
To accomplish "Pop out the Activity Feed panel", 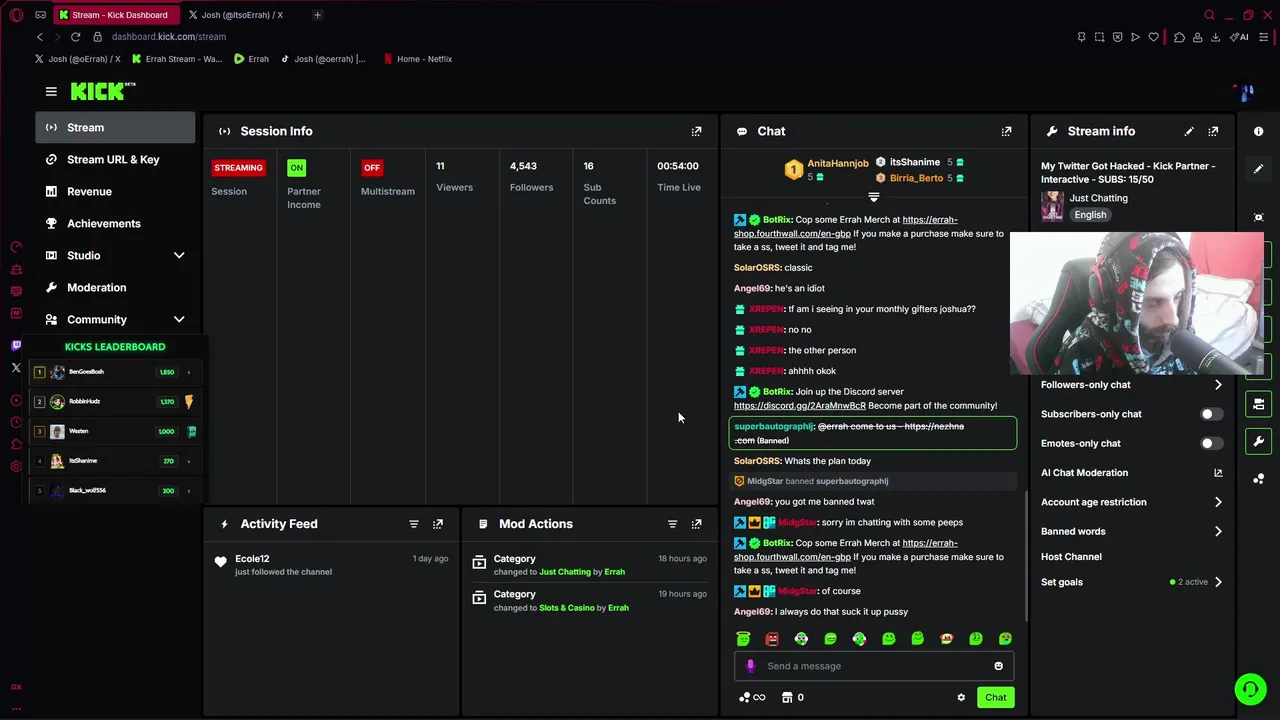I will 438,524.
